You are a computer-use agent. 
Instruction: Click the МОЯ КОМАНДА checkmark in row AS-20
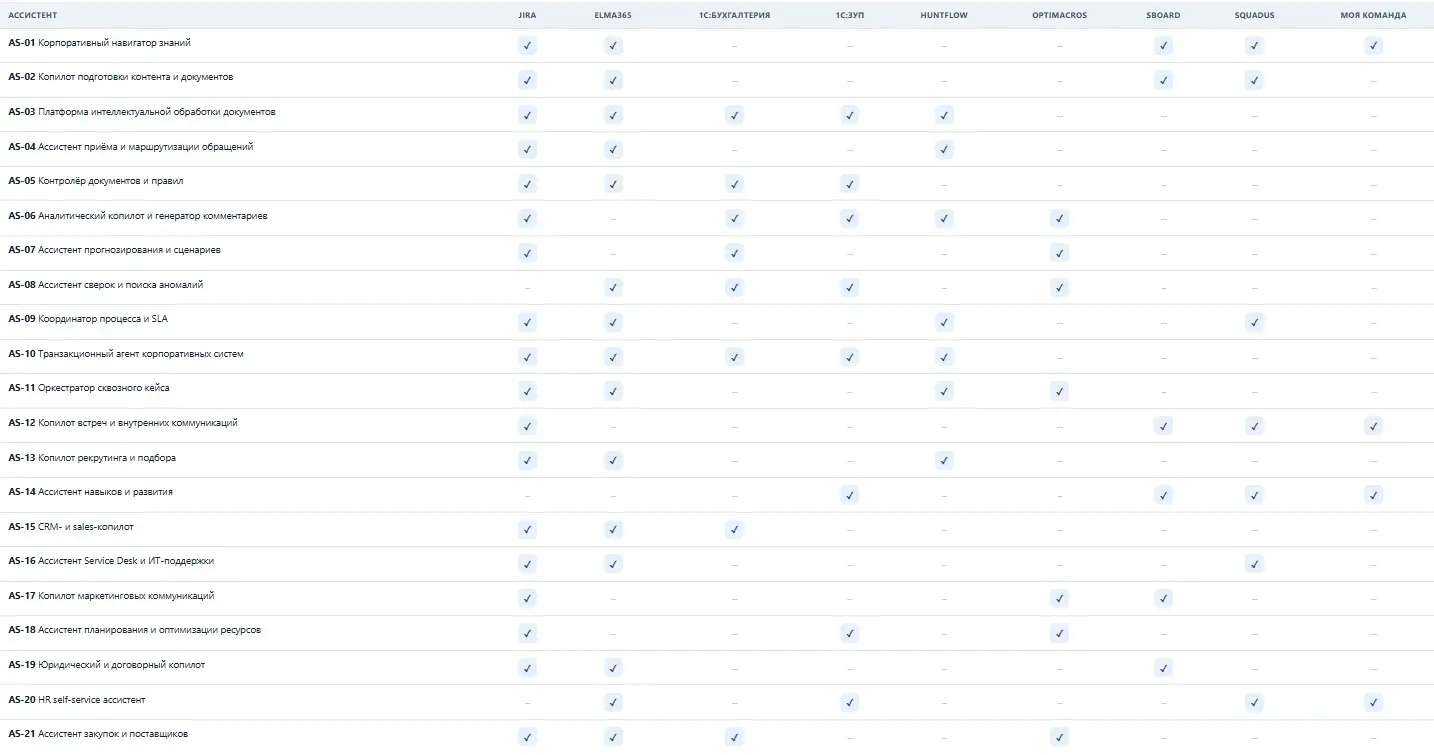1373,702
